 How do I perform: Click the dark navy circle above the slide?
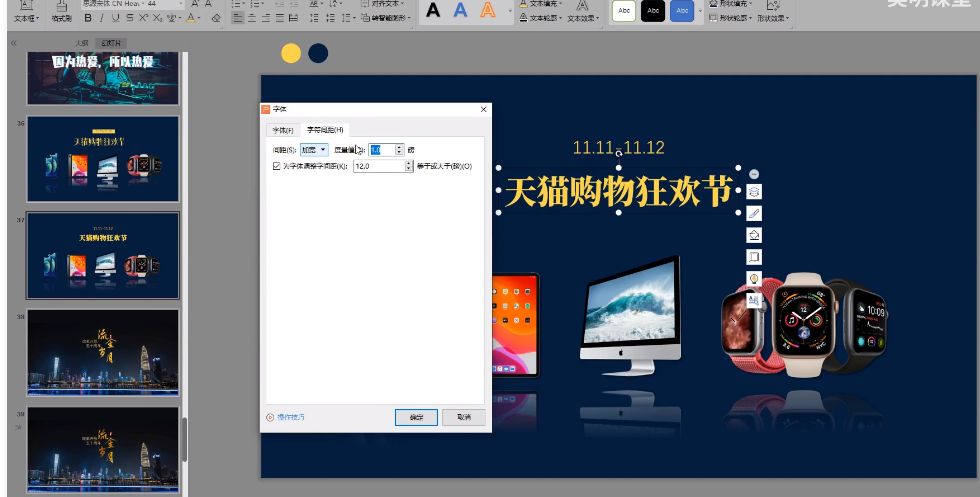click(x=318, y=53)
